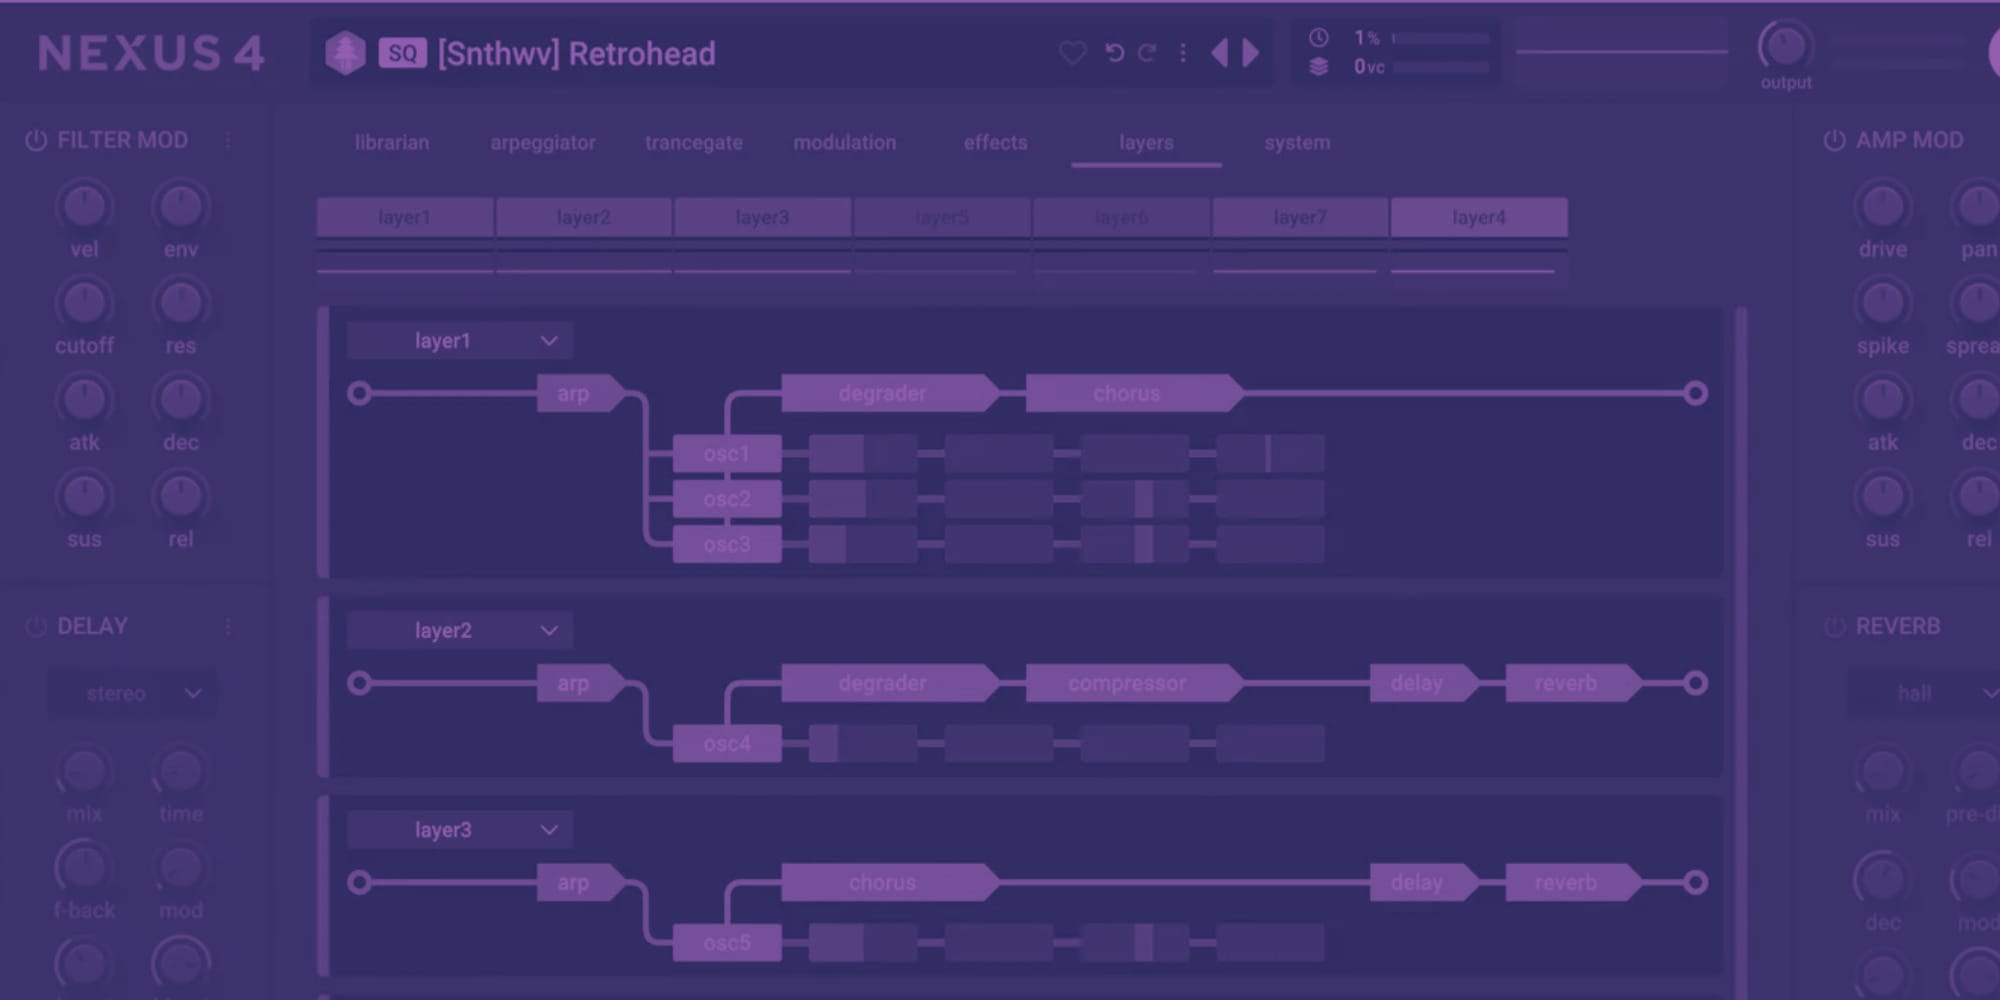
Task: Adjust the first slider next to osc4
Action: (863, 744)
